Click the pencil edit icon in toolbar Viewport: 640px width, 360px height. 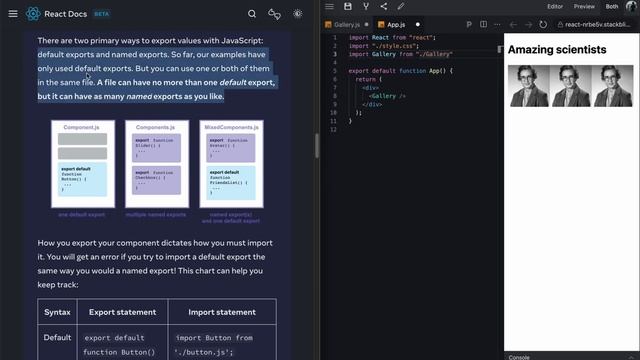(x=401, y=6)
